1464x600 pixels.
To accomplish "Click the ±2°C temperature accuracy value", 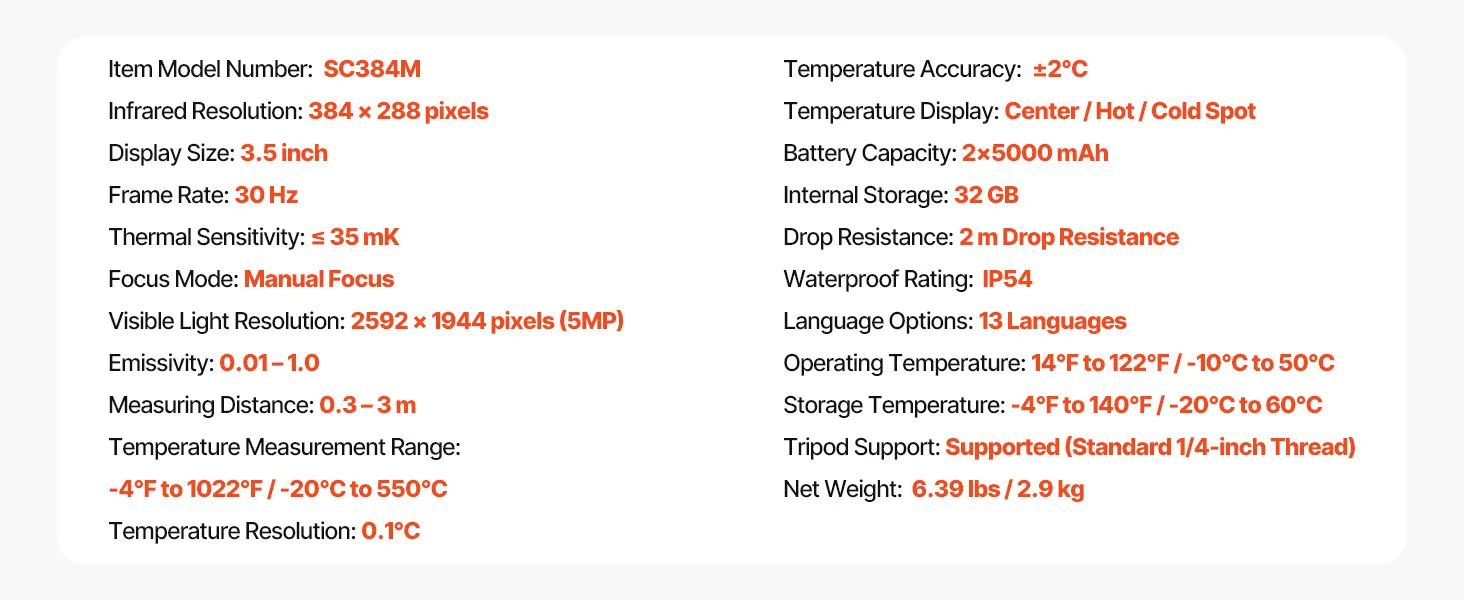I will point(1059,69).
